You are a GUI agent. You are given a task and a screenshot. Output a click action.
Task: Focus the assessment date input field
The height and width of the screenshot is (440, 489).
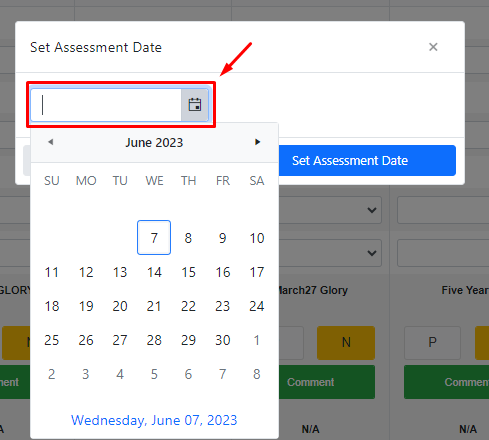[x=106, y=105]
